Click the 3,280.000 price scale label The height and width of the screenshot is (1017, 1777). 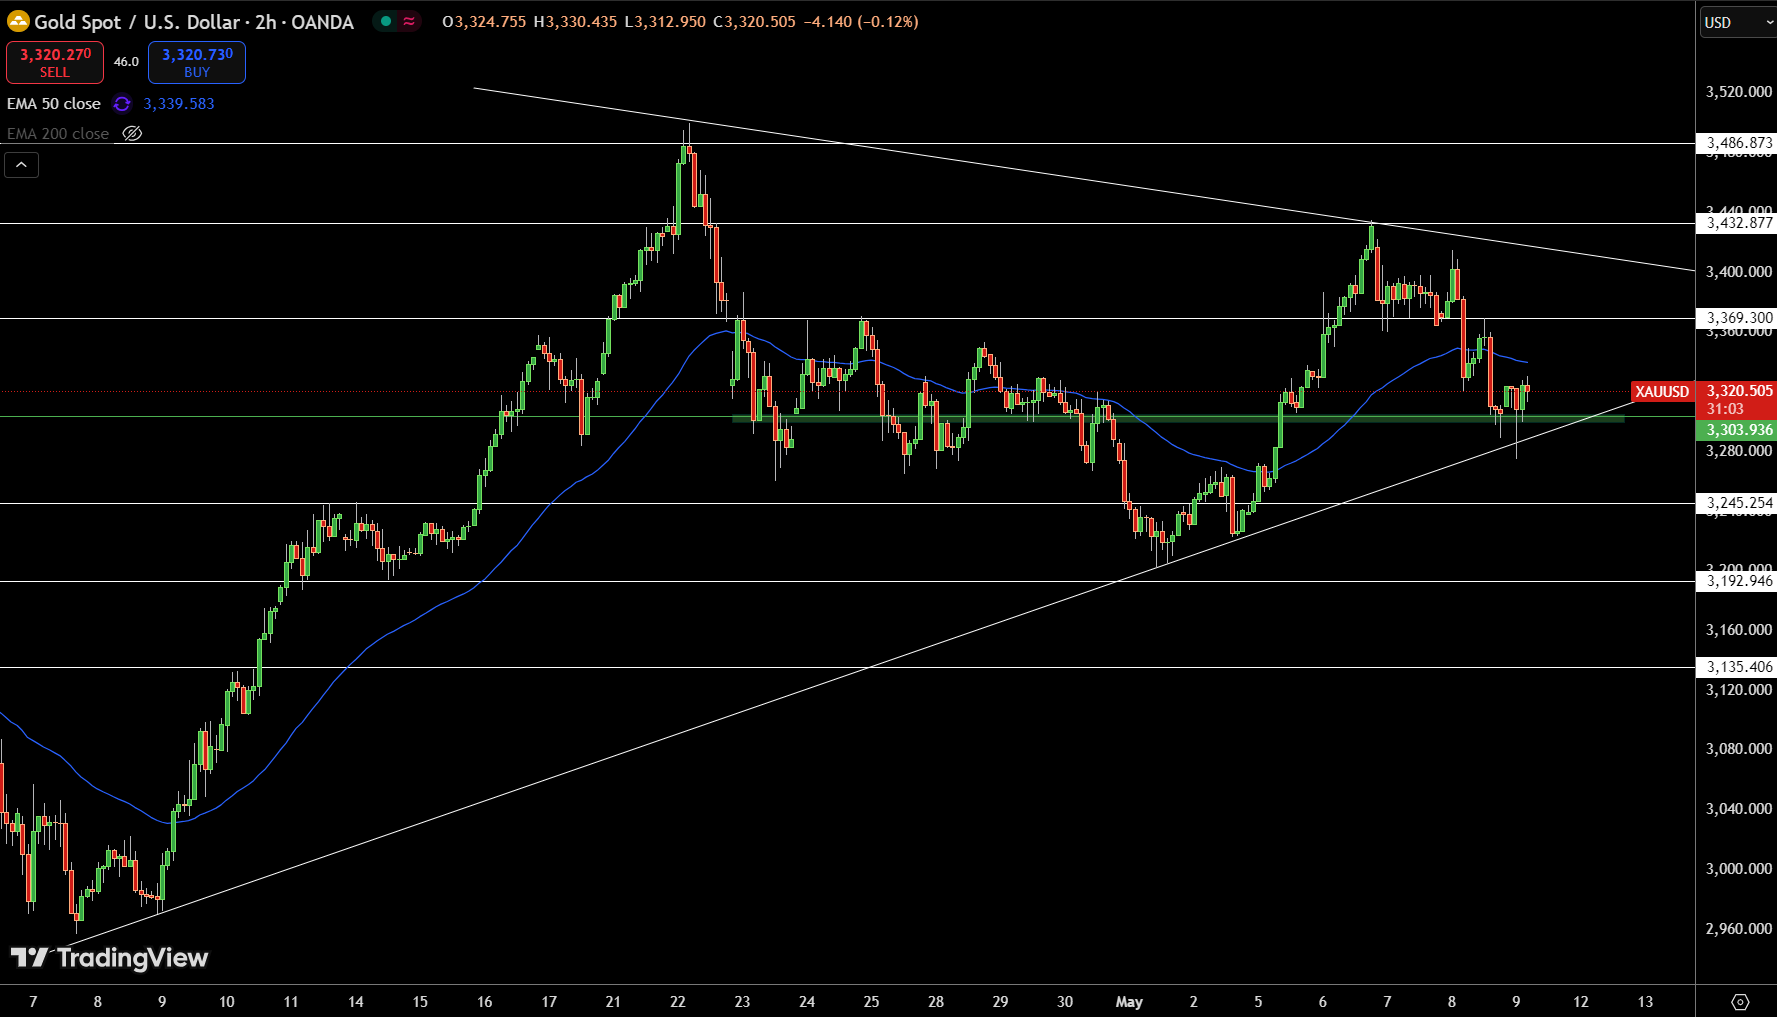coord(1738,451)
